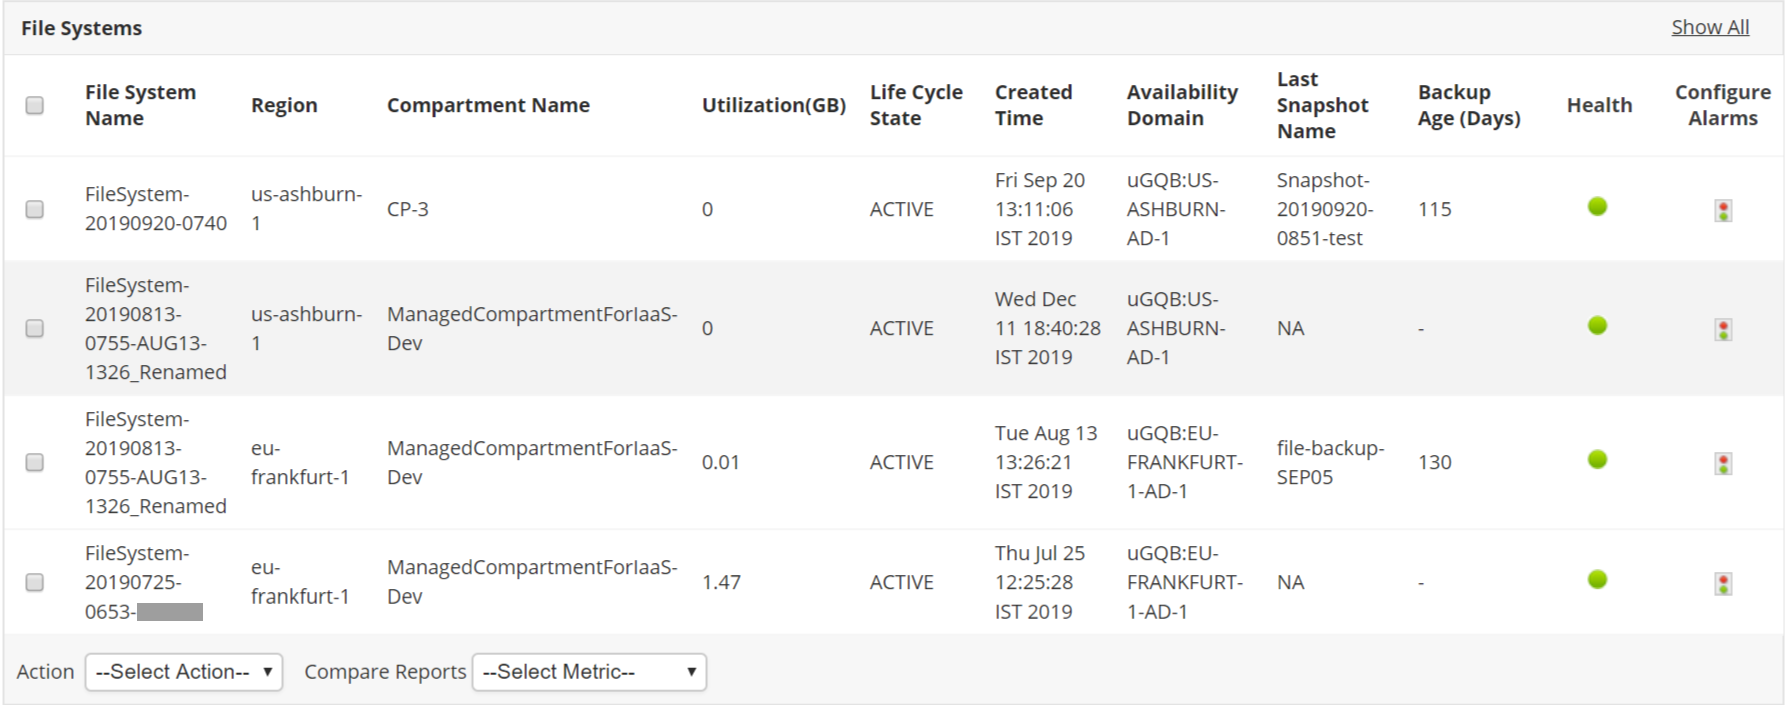The height and width of the screenshot is (705, 1786).
Task: Check the box for FileSystem-20190920-0740
Action: coord(35,209)
